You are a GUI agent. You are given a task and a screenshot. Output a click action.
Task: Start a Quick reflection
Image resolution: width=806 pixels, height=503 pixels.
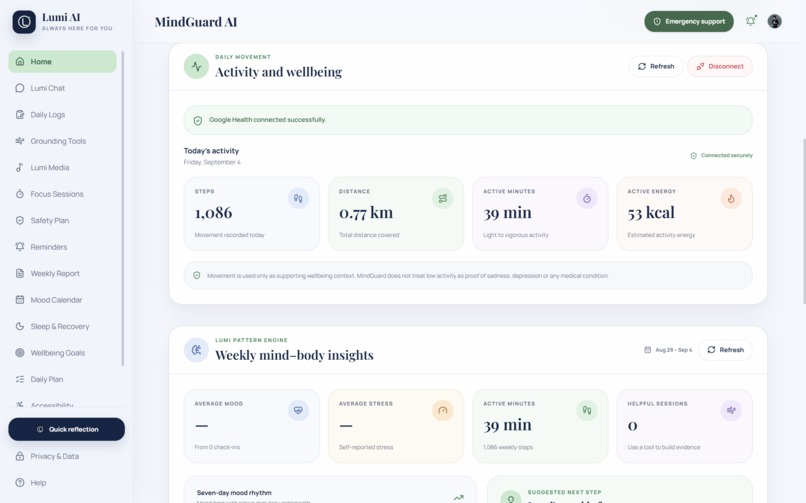66,429
